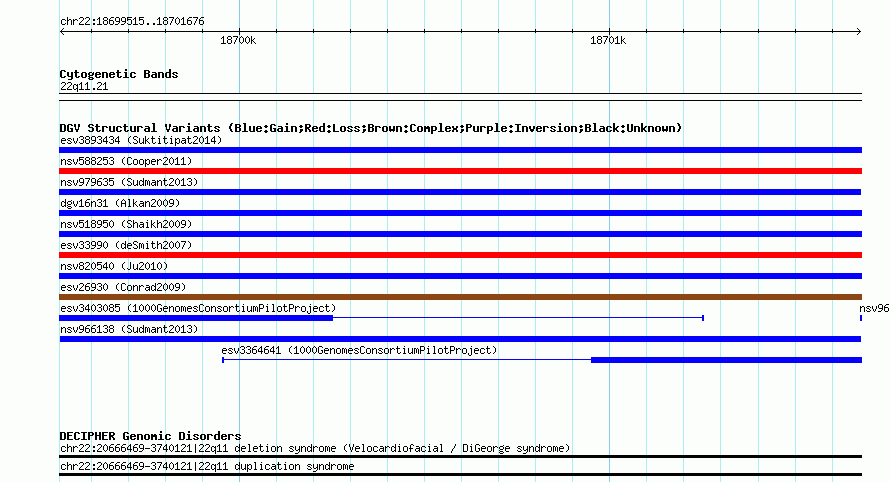Viewport: 890px width, 482px height.
Task: Click the chr22:18699515..18701676 region label
Action: (x=132, y=22)
